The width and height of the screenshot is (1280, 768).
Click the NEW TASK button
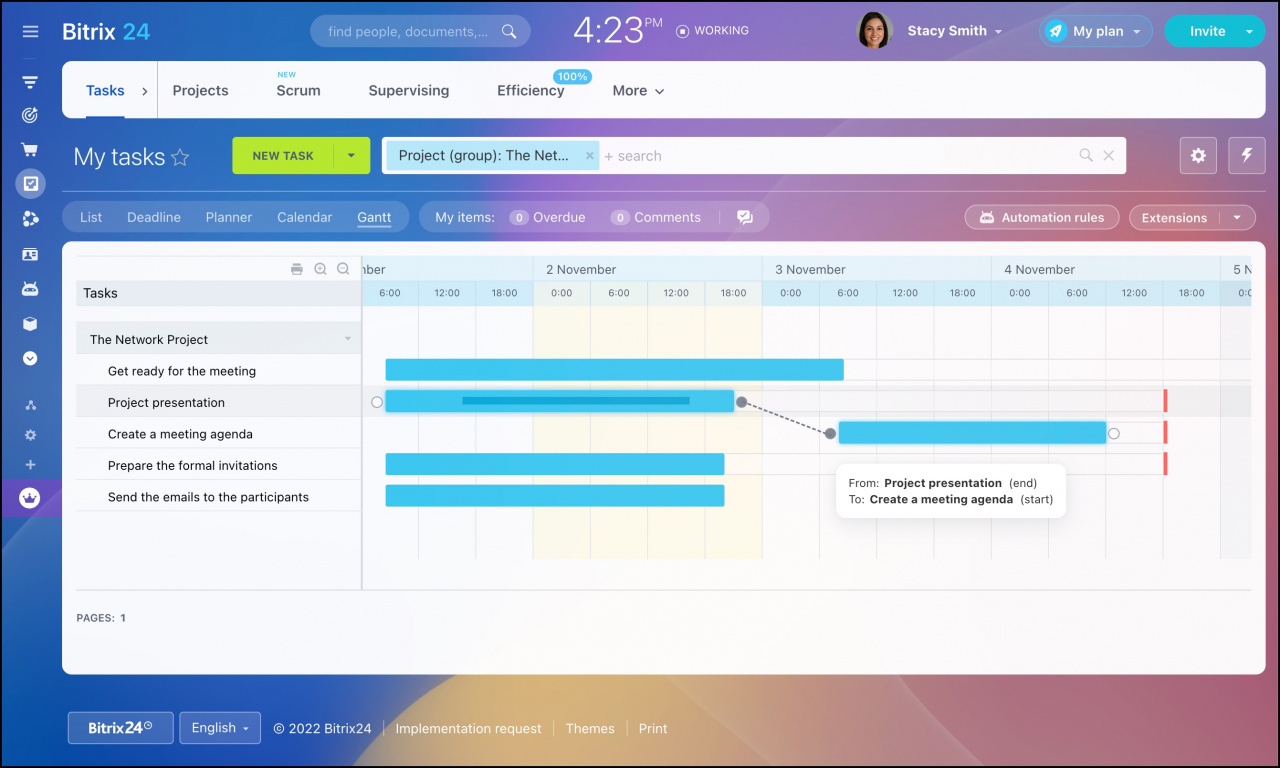pyautogui.click(x=283, y=156)
